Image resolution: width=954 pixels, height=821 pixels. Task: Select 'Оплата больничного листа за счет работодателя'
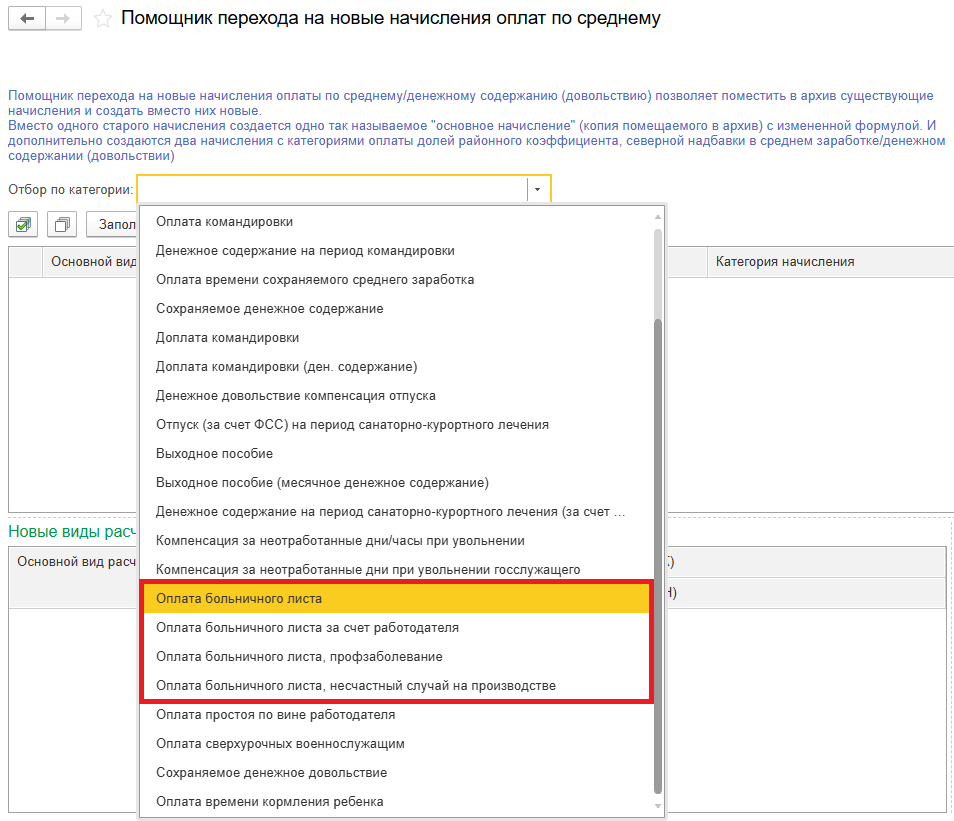pyautogui.click(x=307, y=628)
